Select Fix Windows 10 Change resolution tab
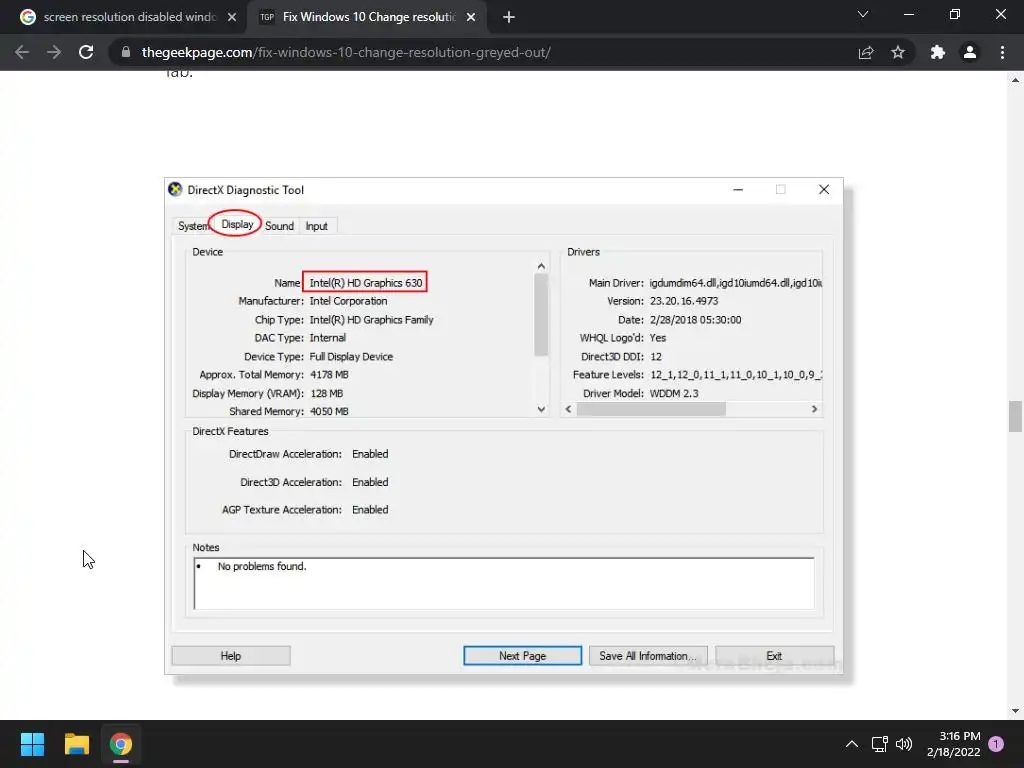The image size is (1024, 768). point(368,17)
